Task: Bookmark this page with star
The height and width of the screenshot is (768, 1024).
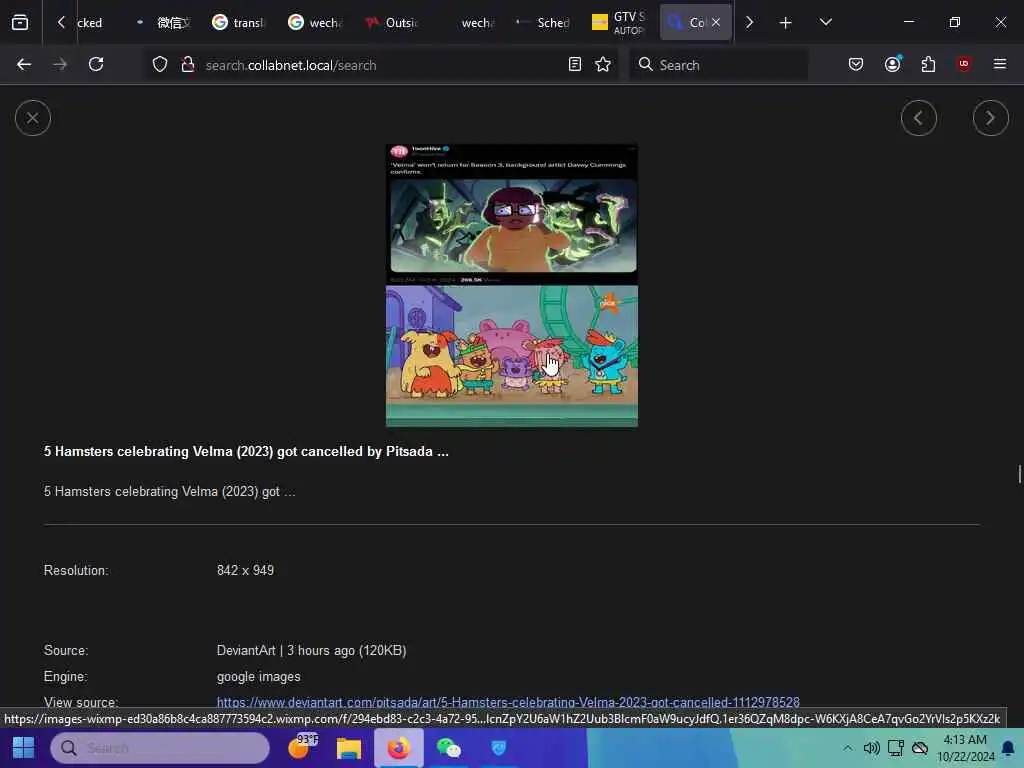Action: [x=603, y=65]
